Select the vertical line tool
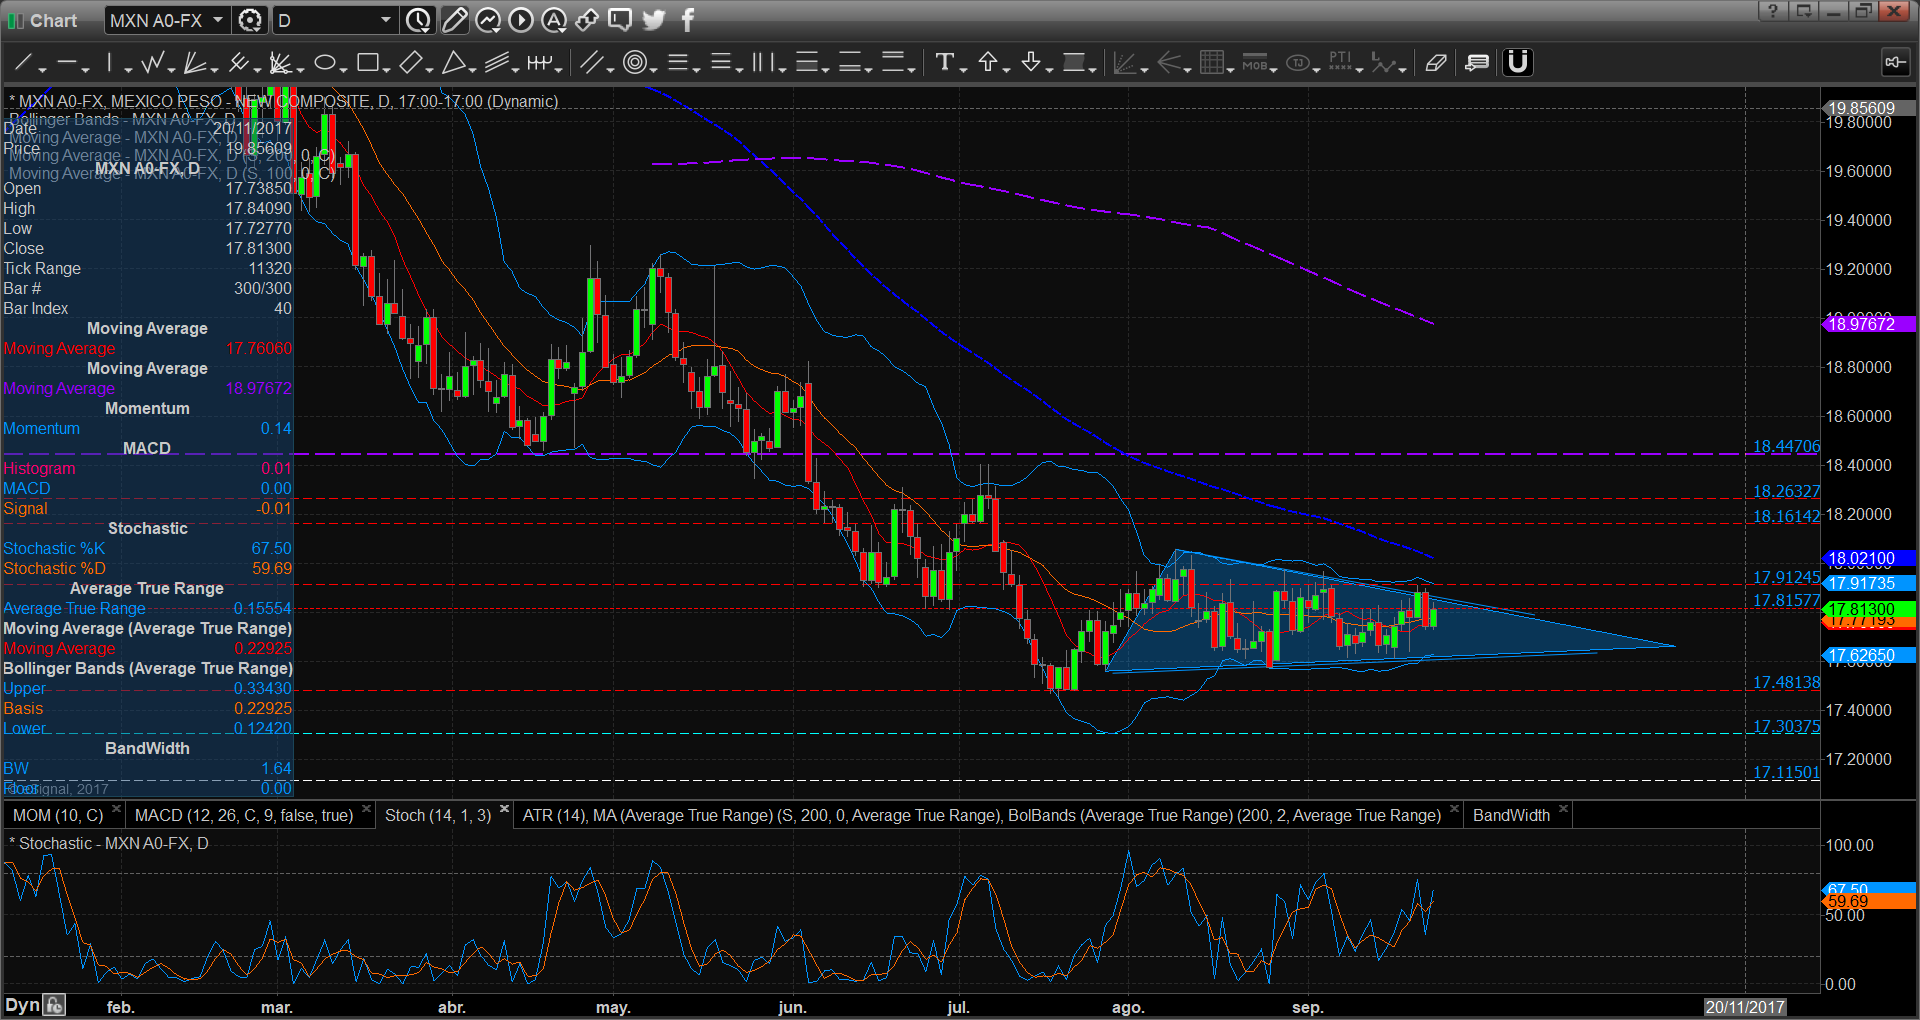Screen dimensions: 1920x1020 click(109, 63)
